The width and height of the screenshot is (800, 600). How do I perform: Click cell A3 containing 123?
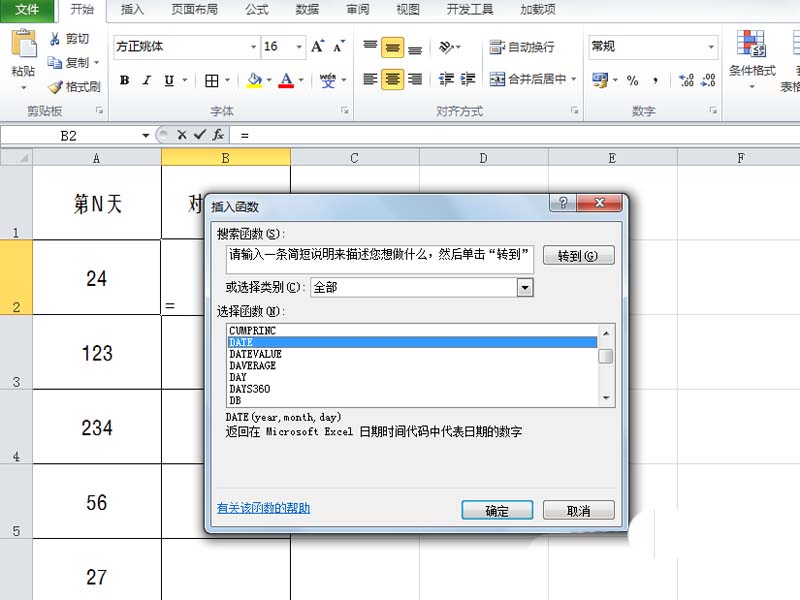97,353
